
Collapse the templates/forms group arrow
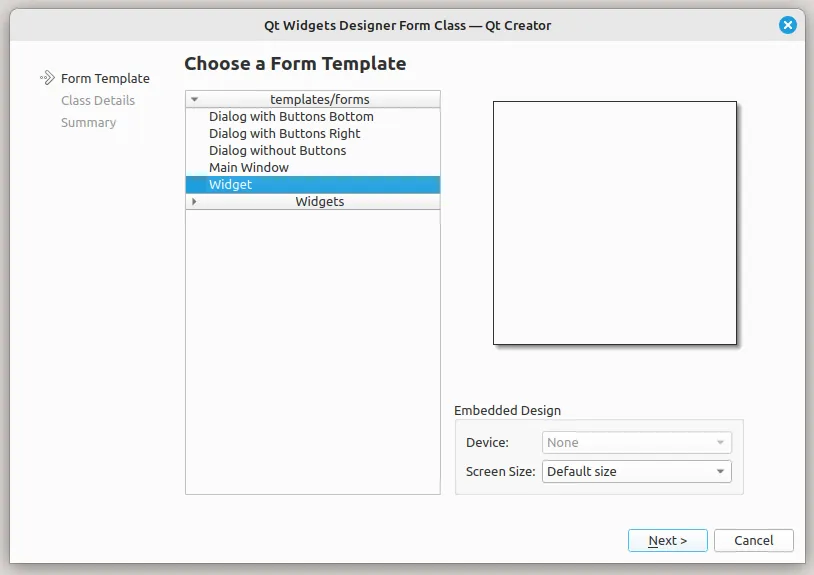(195, 99)
